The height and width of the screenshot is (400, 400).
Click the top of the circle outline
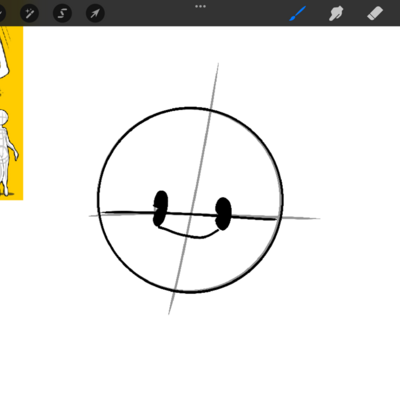tap(190, 108)
